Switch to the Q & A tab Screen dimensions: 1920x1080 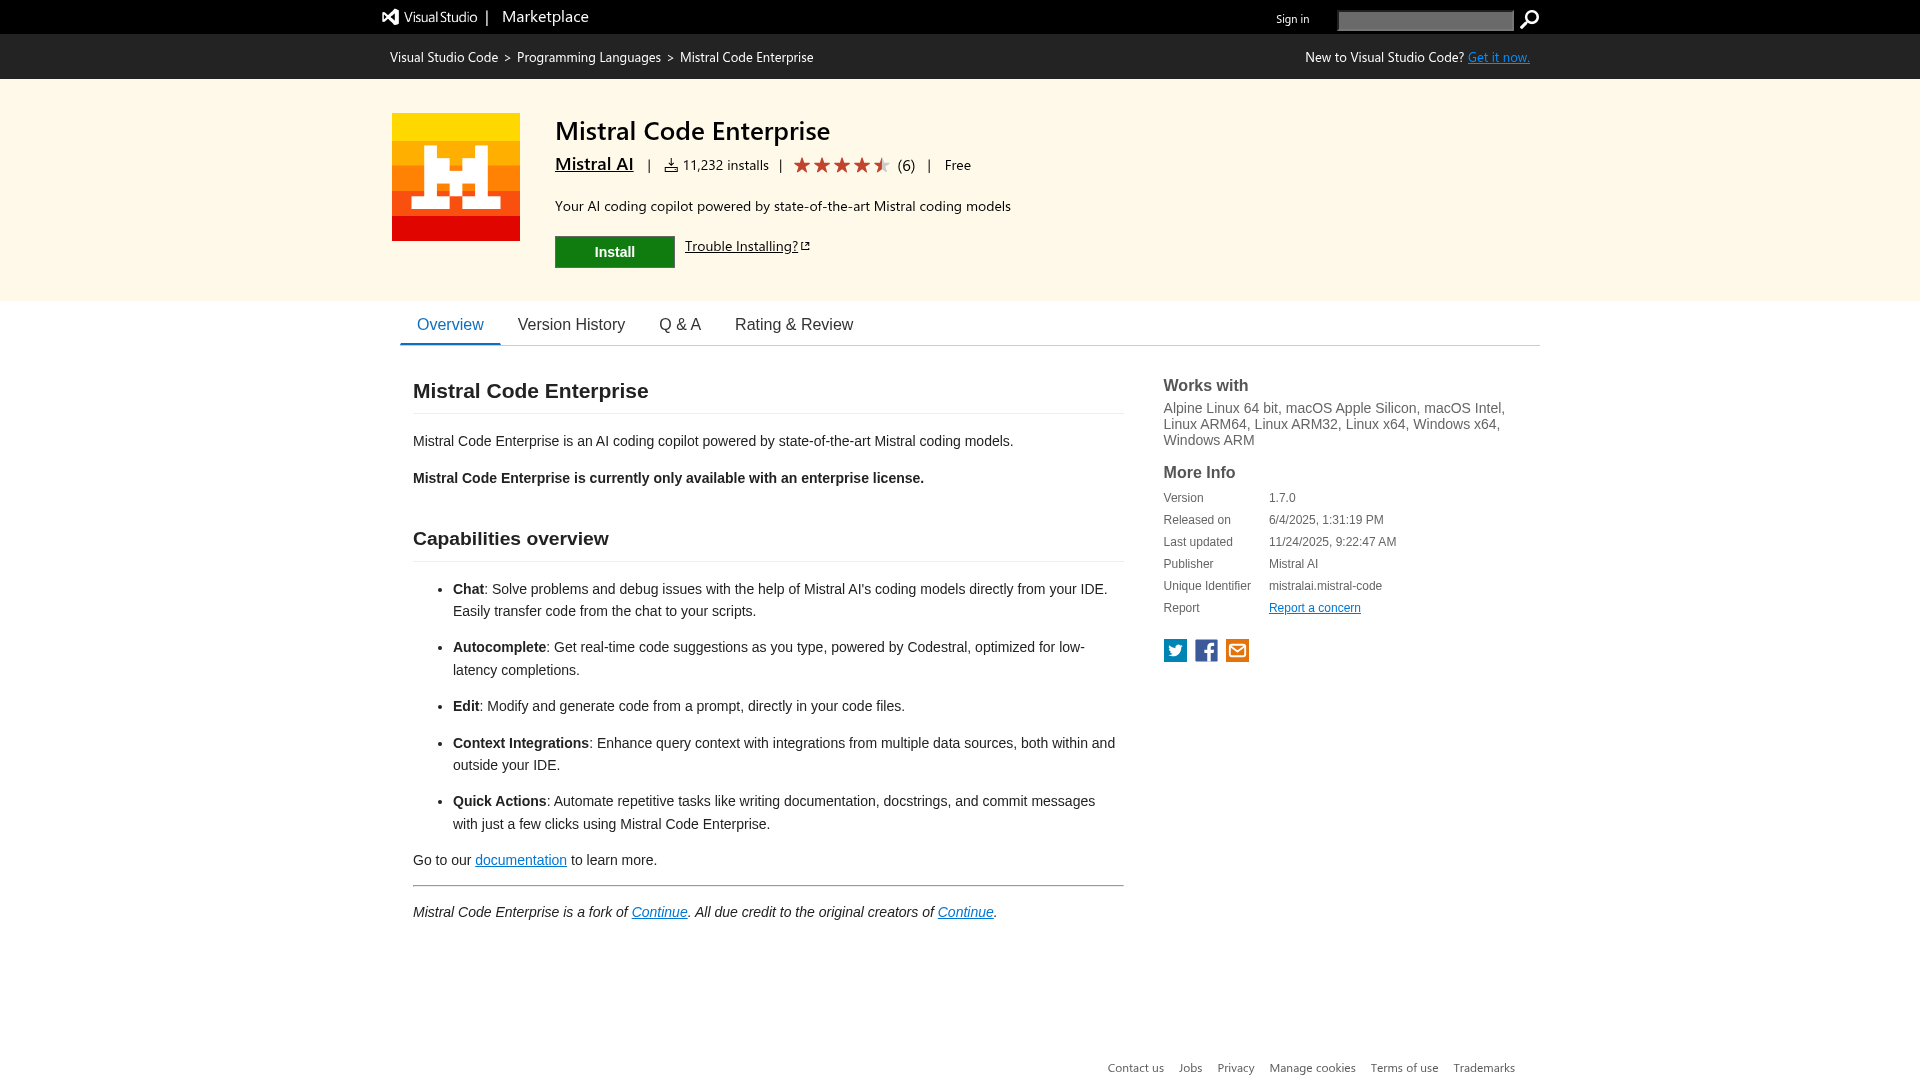(x=680, y=325)
